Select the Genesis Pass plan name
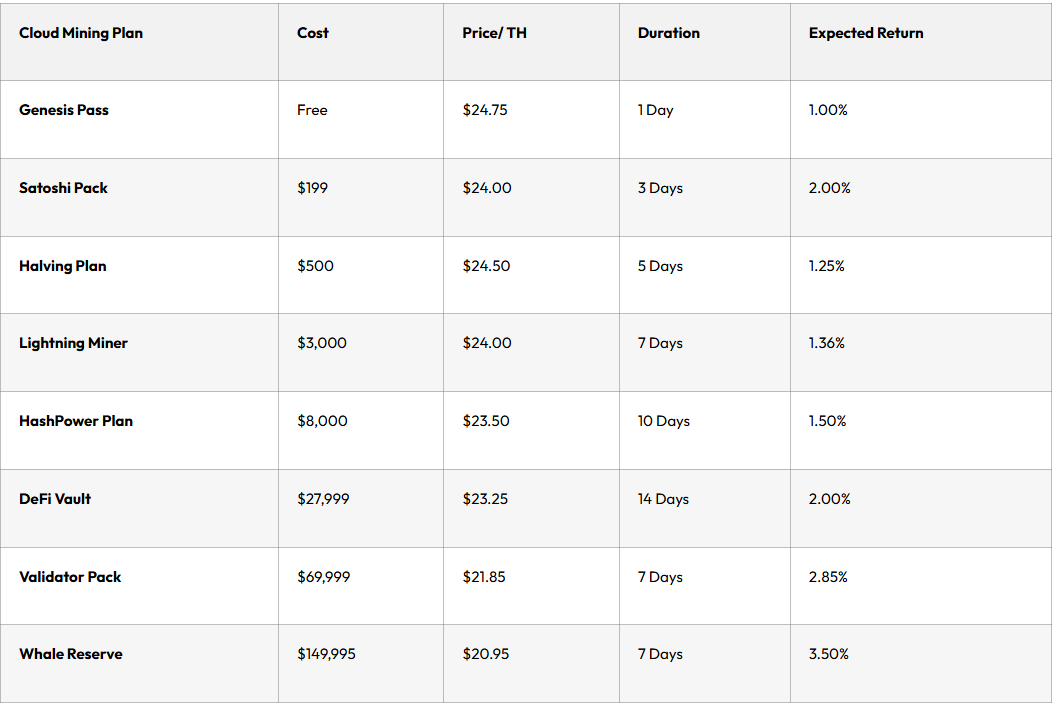 tap(64, 110)
